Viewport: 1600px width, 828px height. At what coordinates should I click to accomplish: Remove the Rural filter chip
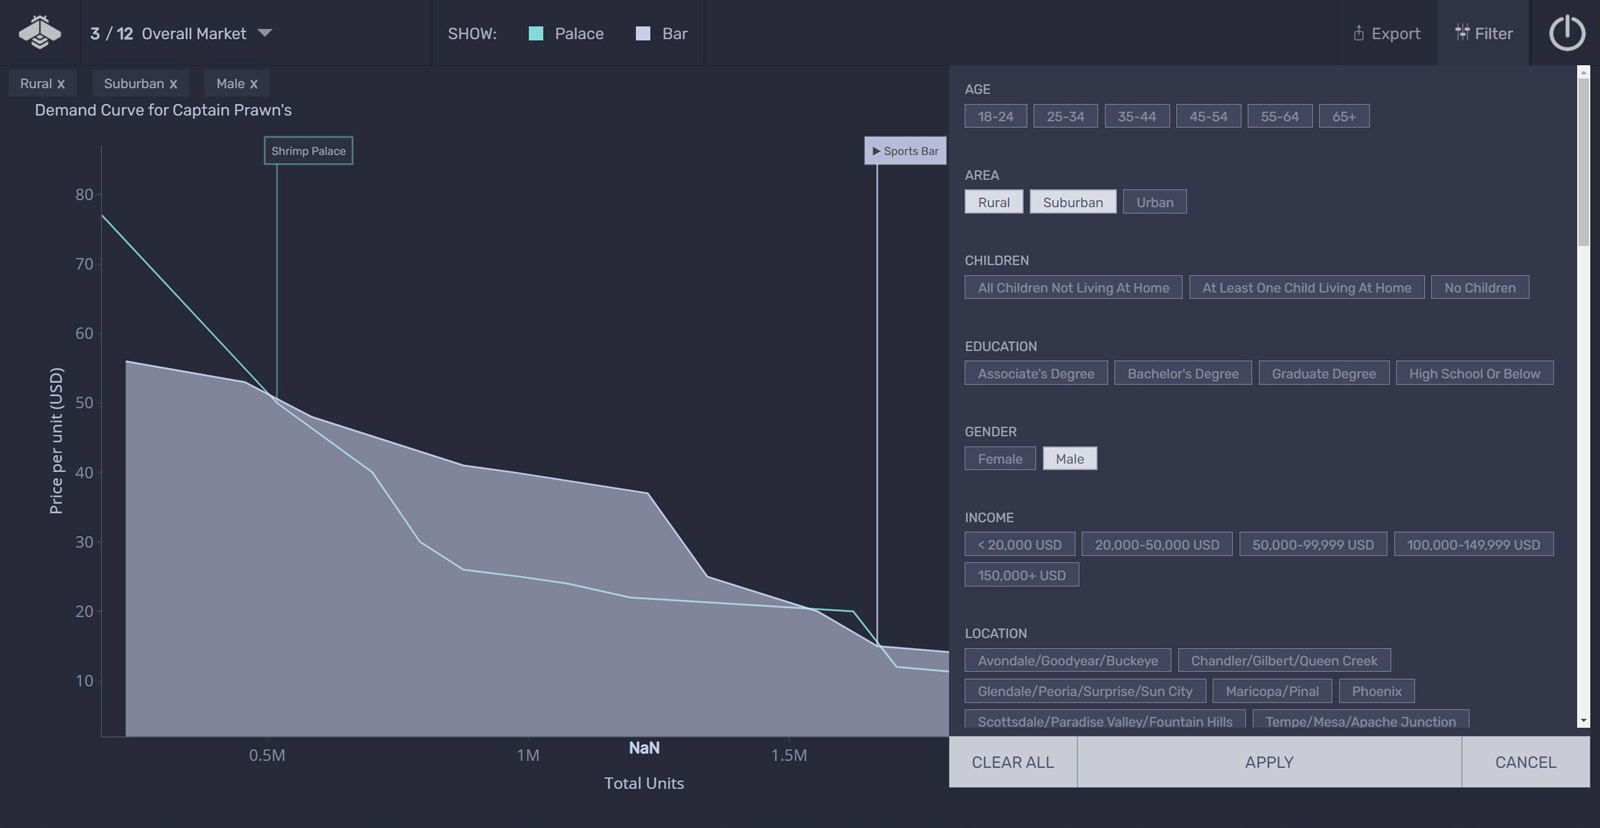click(61, 84)
